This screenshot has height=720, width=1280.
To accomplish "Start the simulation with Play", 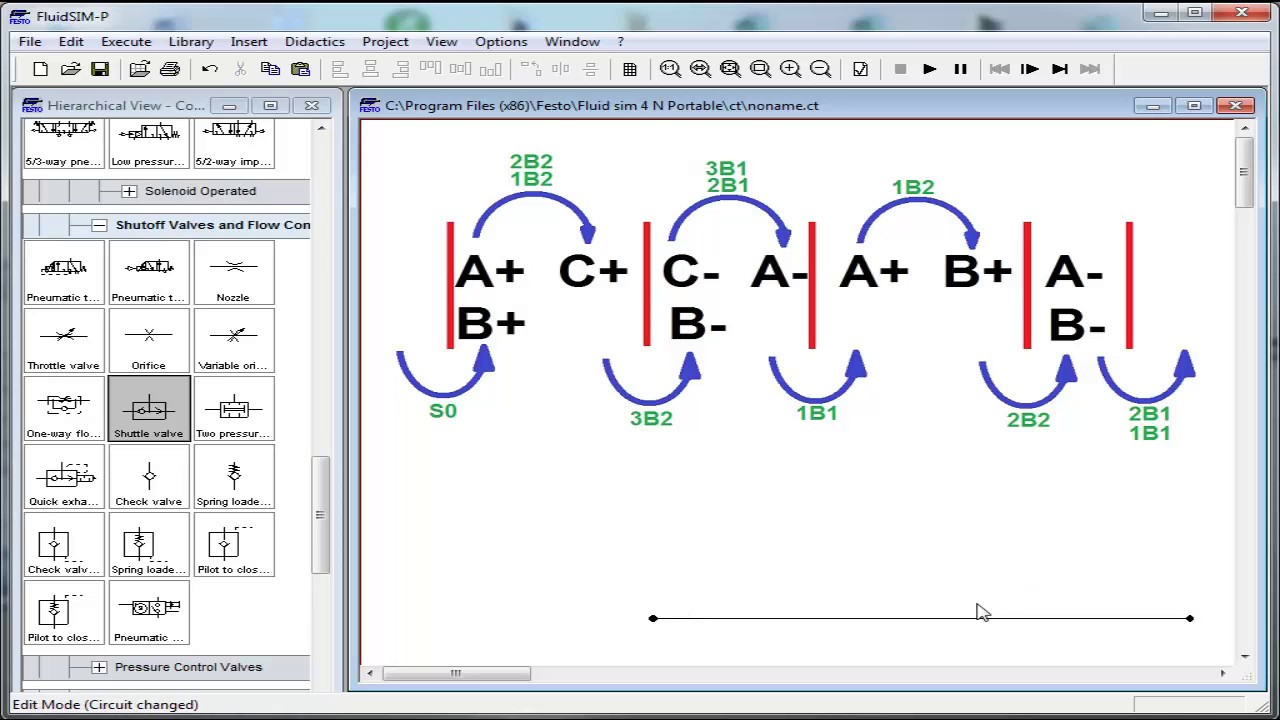I will [x=930, y=69].
